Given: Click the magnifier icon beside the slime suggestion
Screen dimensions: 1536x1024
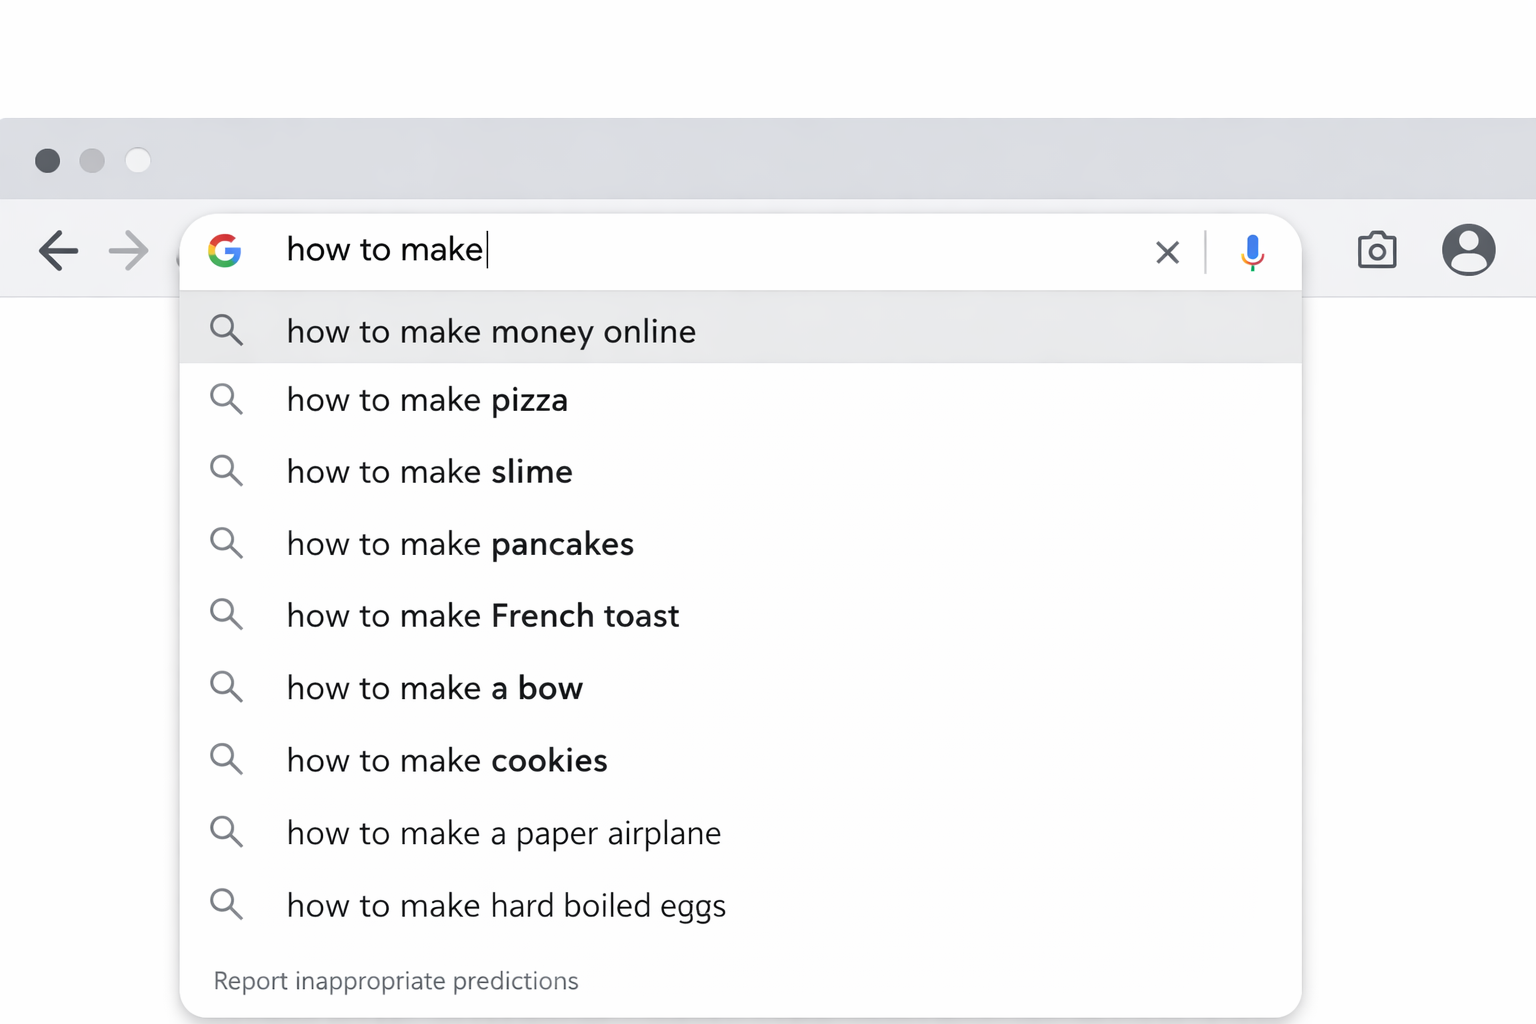Looking at the screenshot, I should (227, 471).
